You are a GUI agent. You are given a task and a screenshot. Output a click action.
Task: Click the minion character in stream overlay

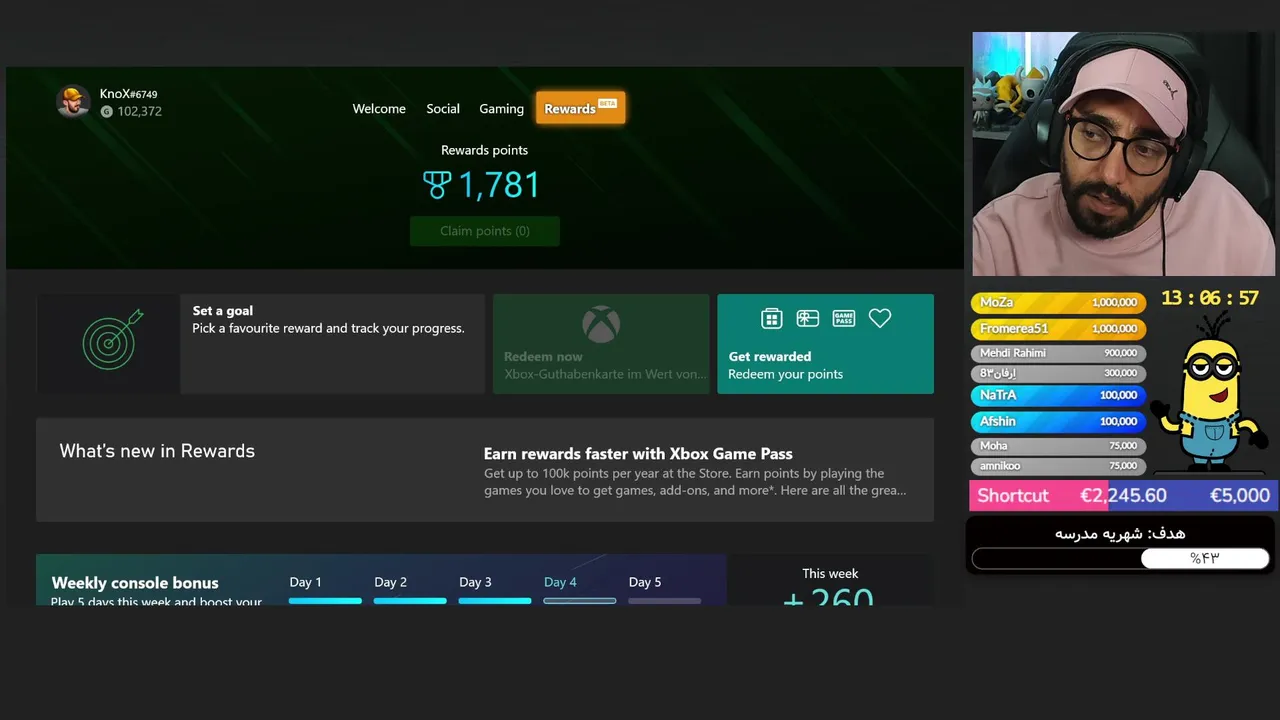1211,395
